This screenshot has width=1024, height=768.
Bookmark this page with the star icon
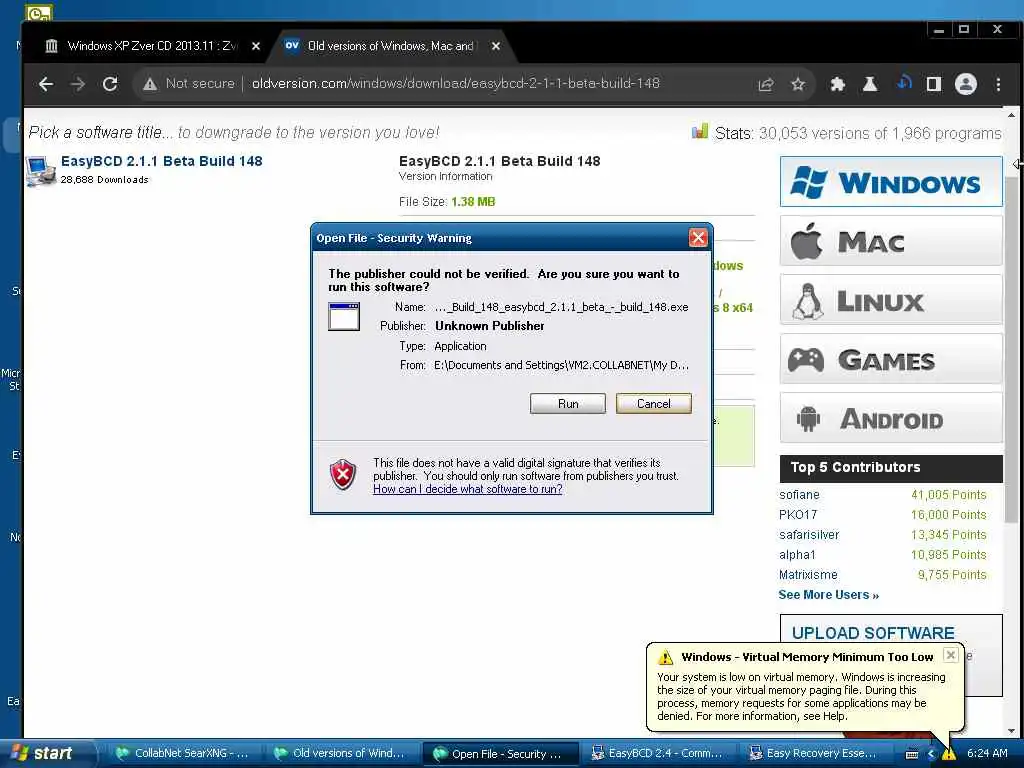point(798,84)
